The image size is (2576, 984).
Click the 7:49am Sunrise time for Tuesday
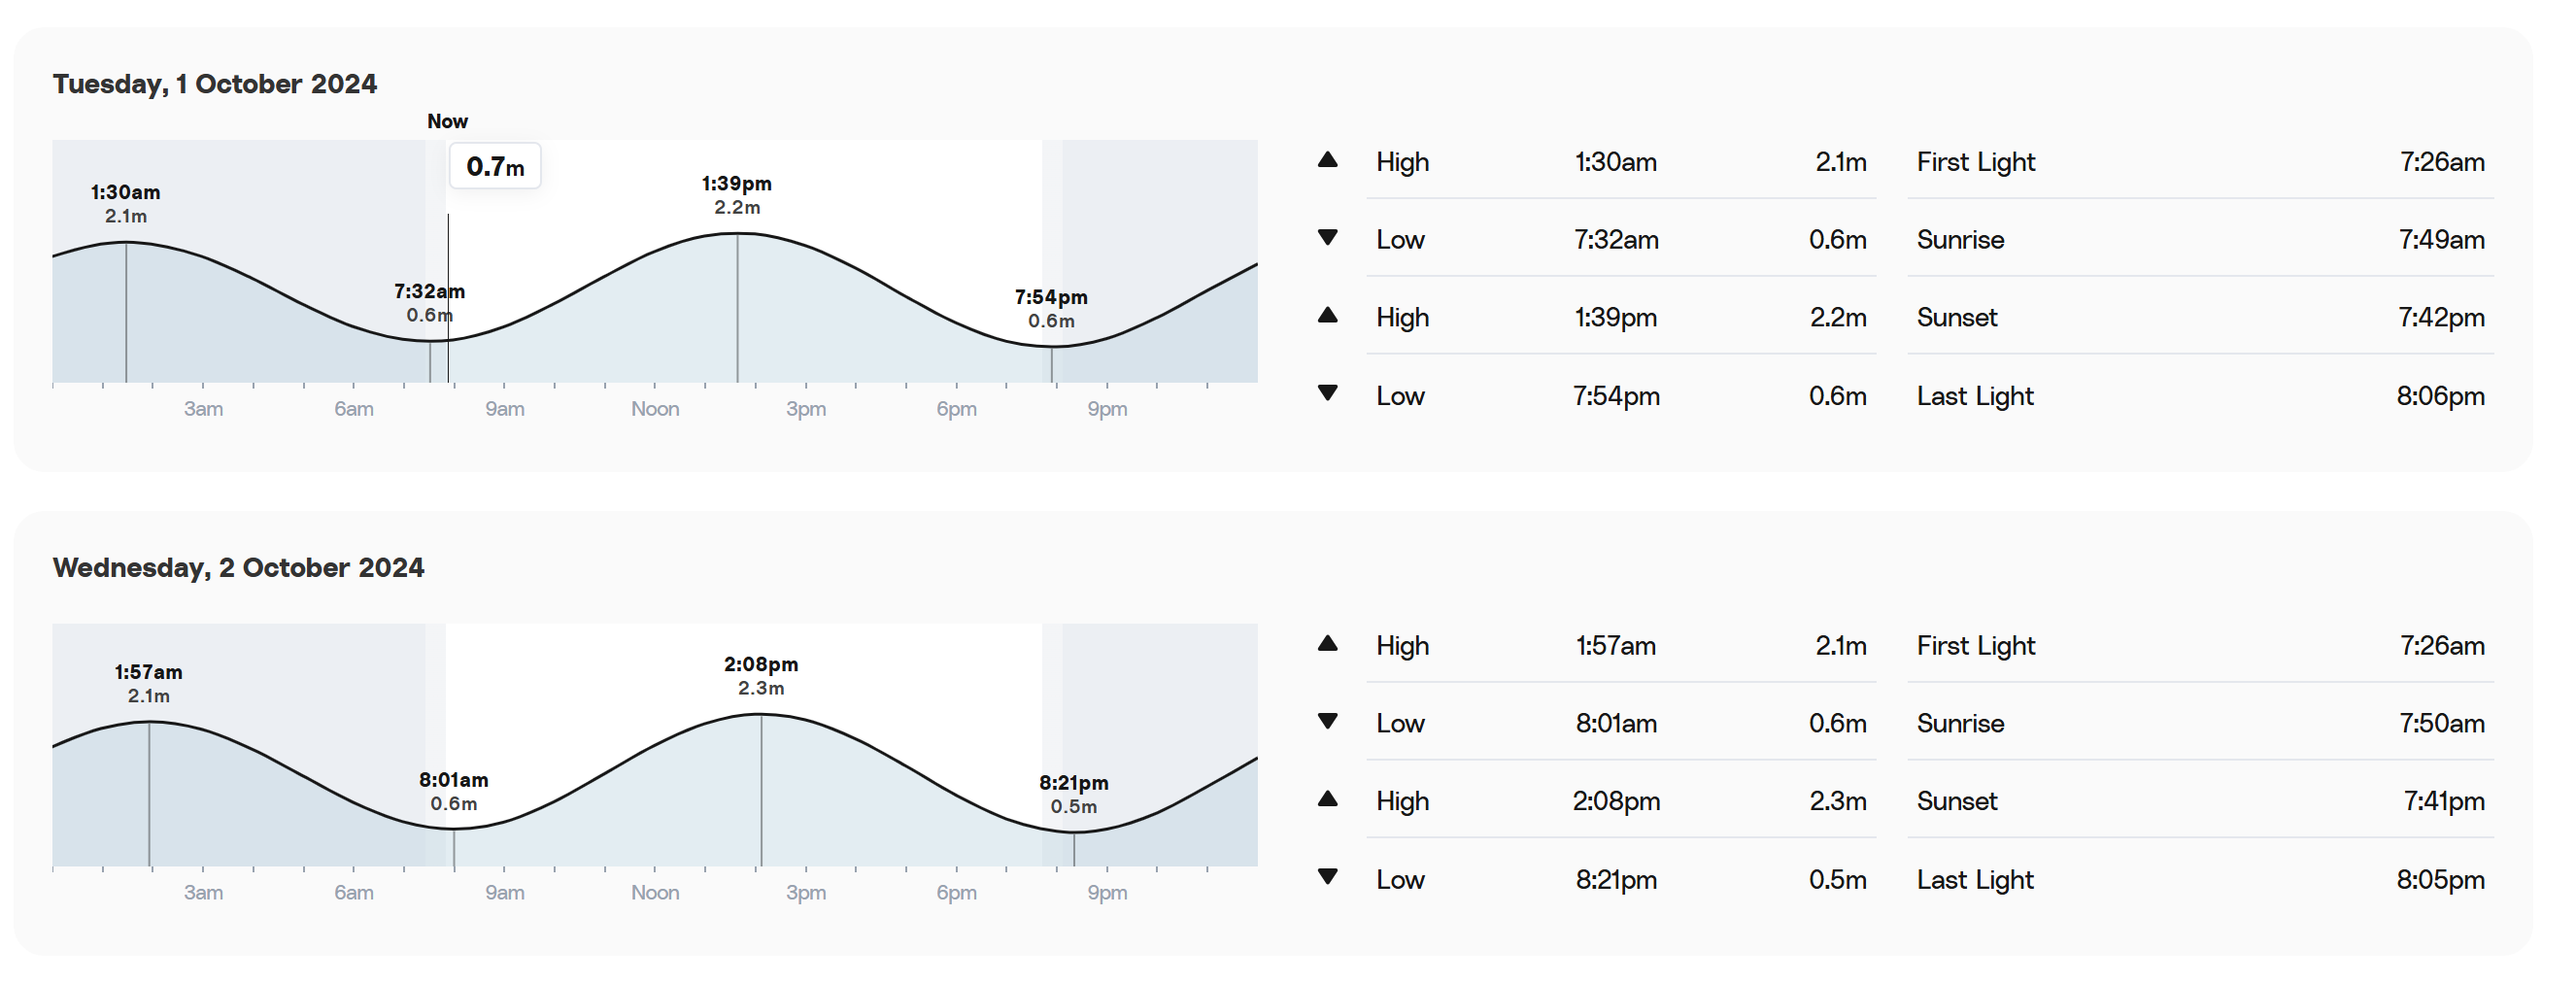click(x=2441, y=240)
